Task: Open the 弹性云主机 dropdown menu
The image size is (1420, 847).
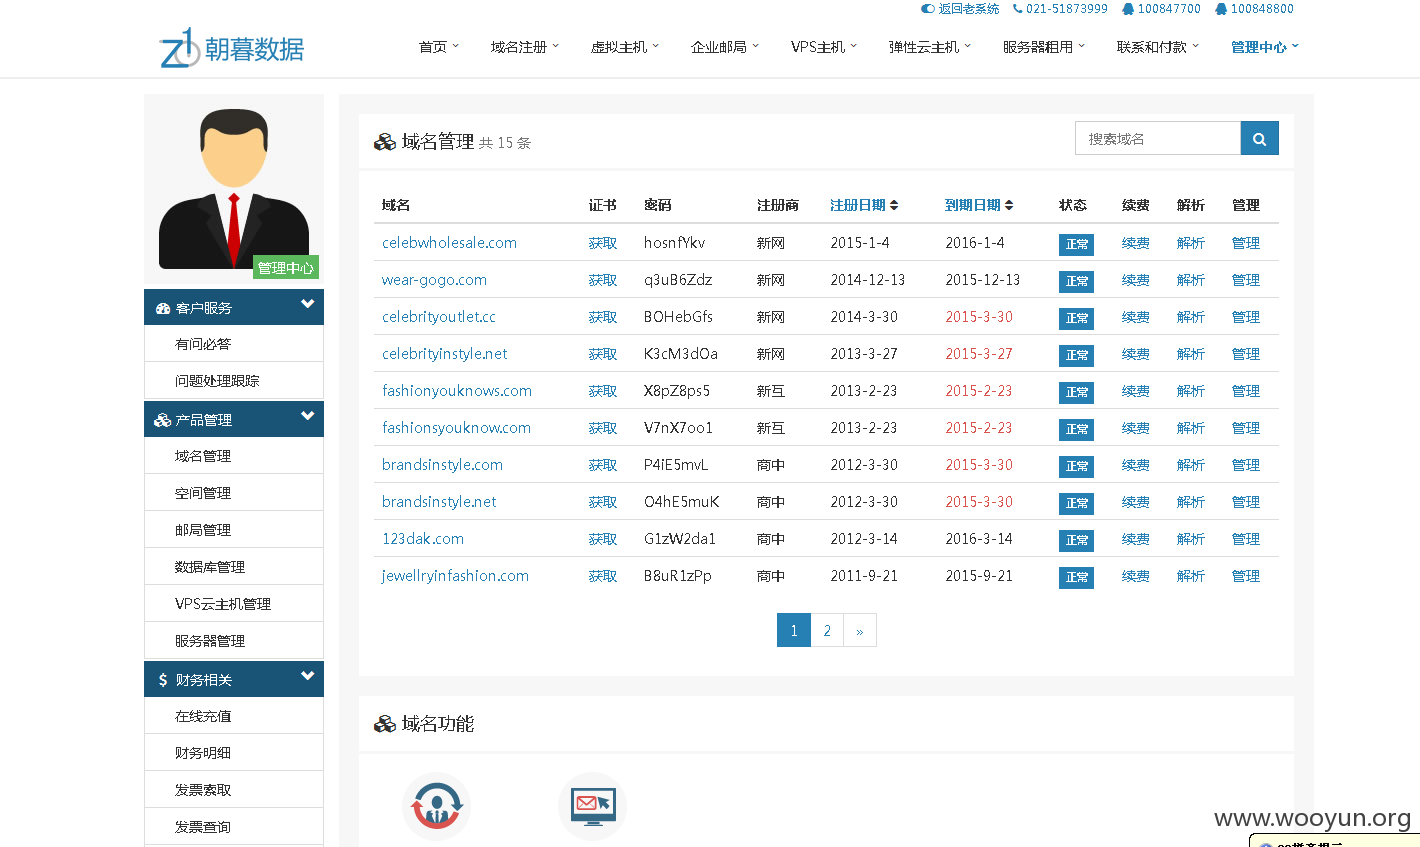Action: [930, 47]
